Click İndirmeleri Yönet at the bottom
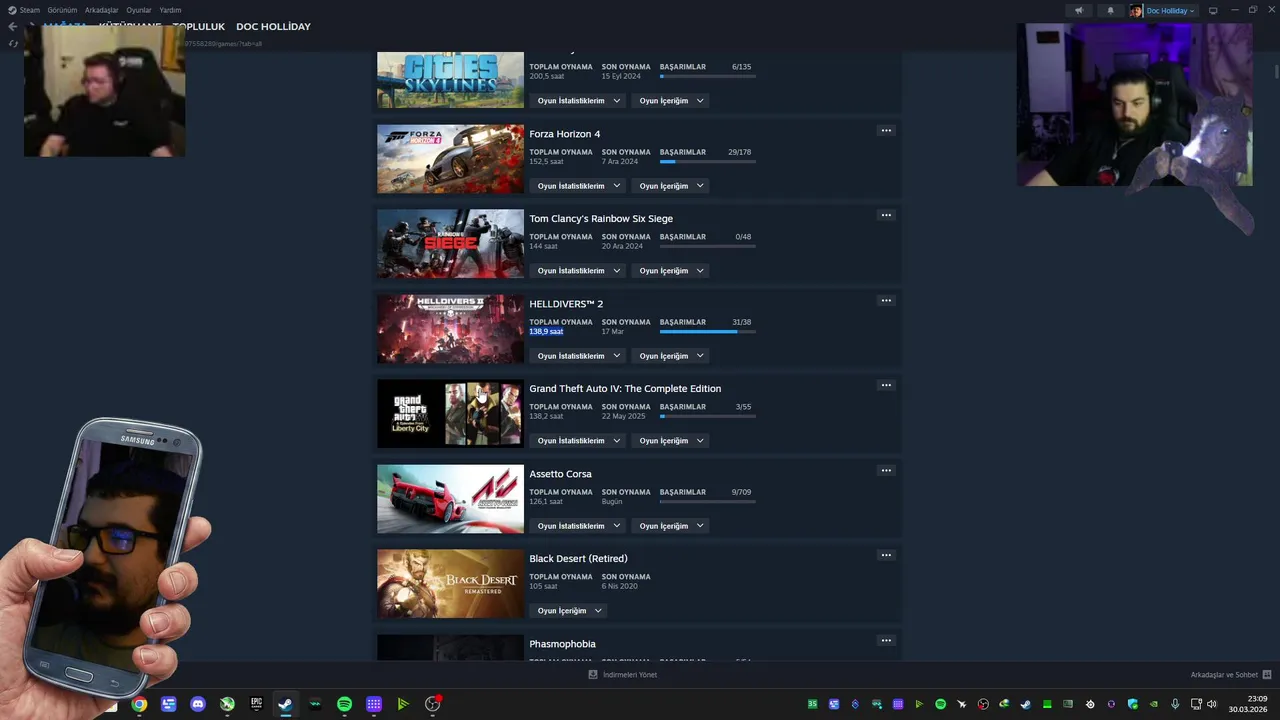Image resolution: width=1280 pixels, height=720 pixels. click(630, 675)
